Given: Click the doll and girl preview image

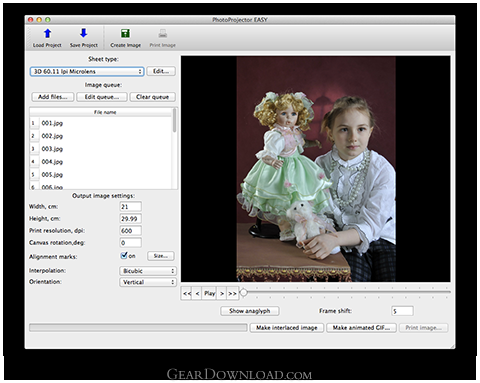Looking at the screenshot, I should 316,169.
